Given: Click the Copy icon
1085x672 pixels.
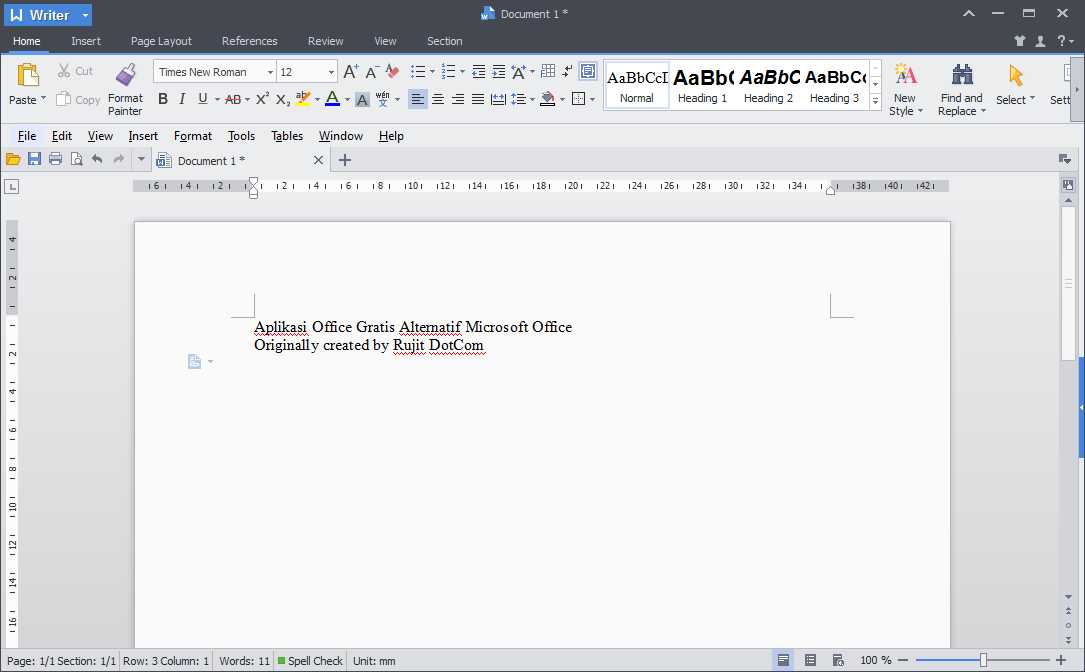Looking at the screenshot, I should click(x=63, y=99).
